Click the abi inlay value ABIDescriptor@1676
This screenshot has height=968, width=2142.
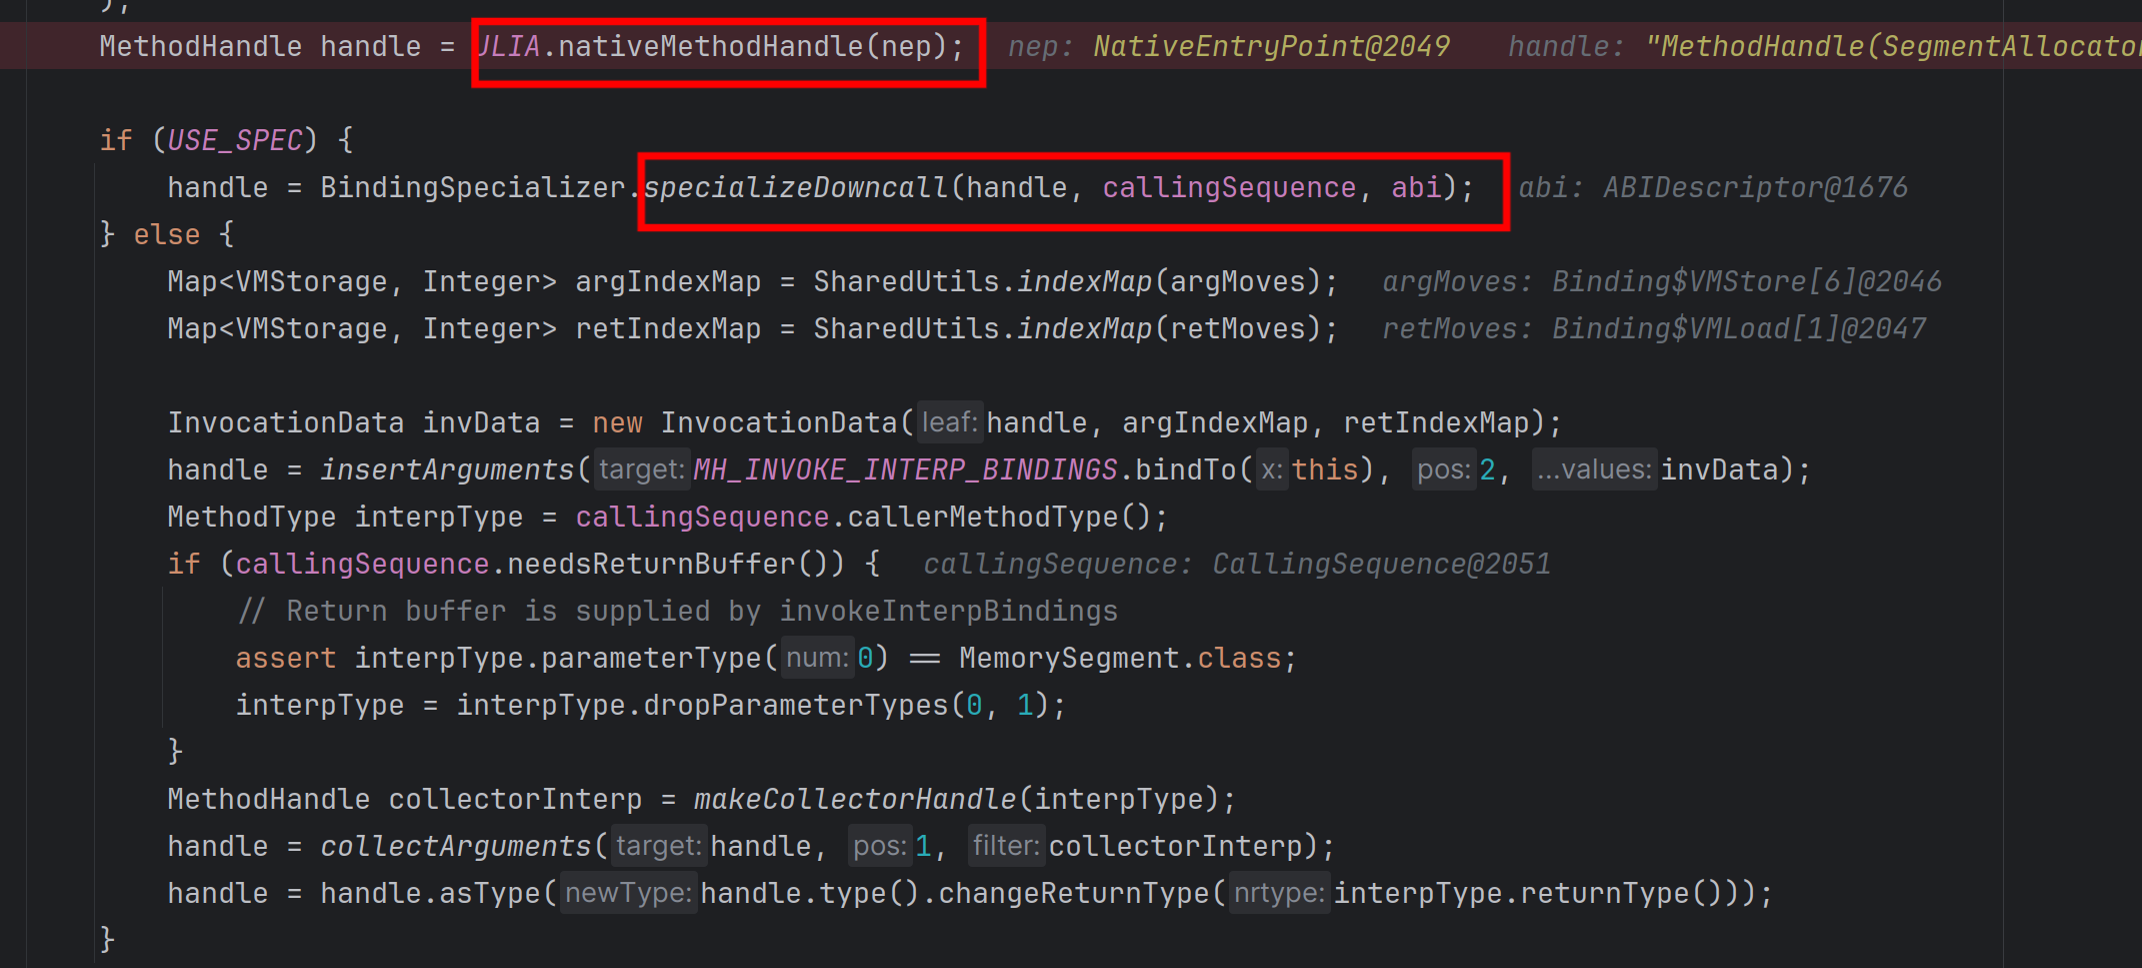tap(1755, 187)
